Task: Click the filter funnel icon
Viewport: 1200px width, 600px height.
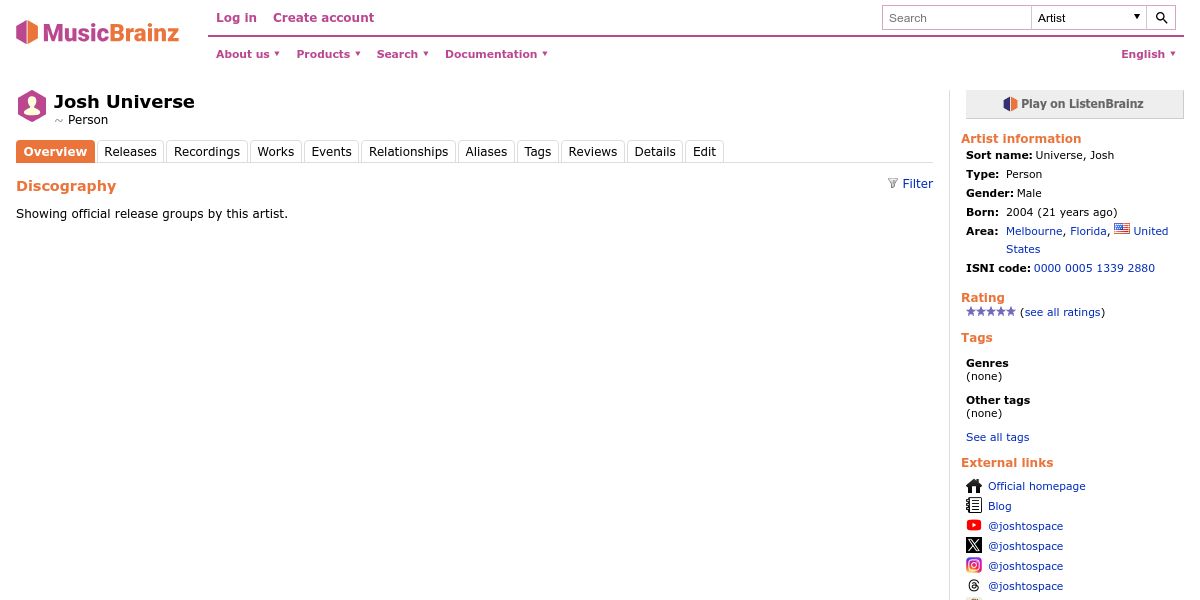Action: (893, 183)
